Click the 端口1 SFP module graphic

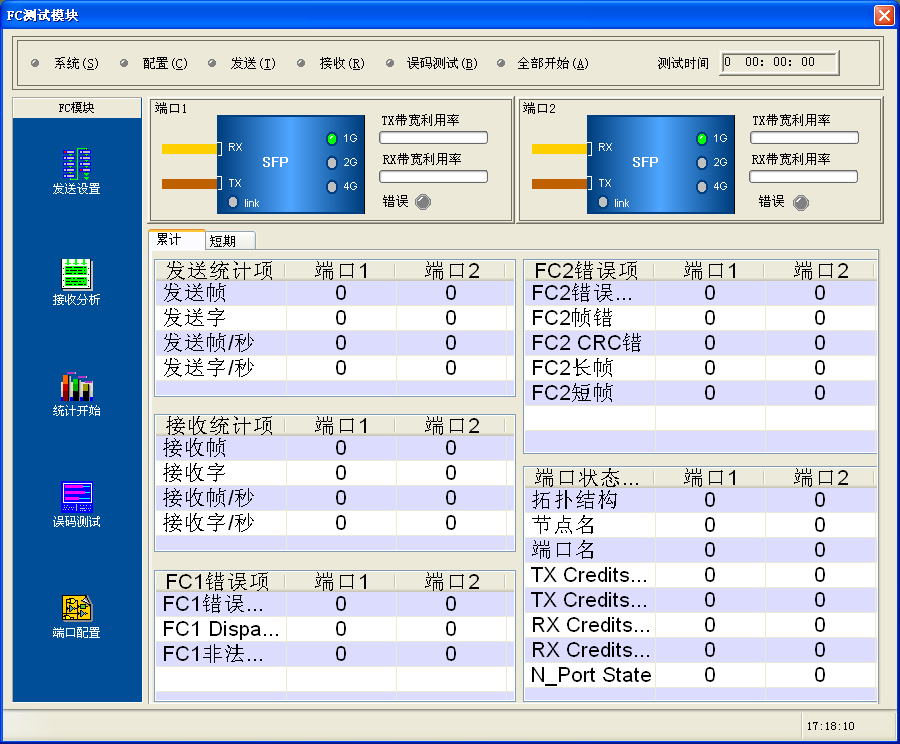coord(291,164)
